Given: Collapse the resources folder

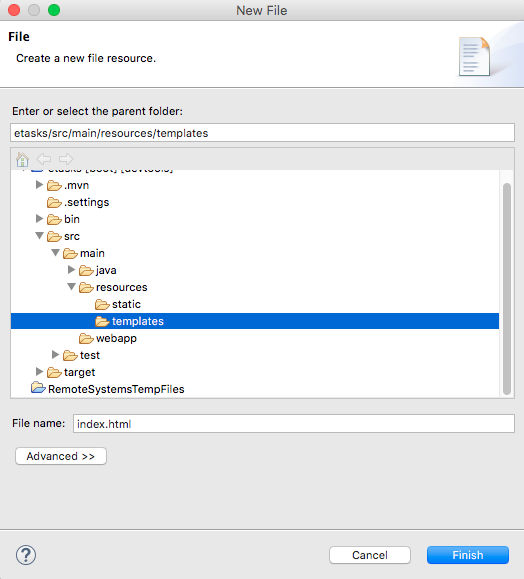Looking at the screenshot, I should coord(71,287).
